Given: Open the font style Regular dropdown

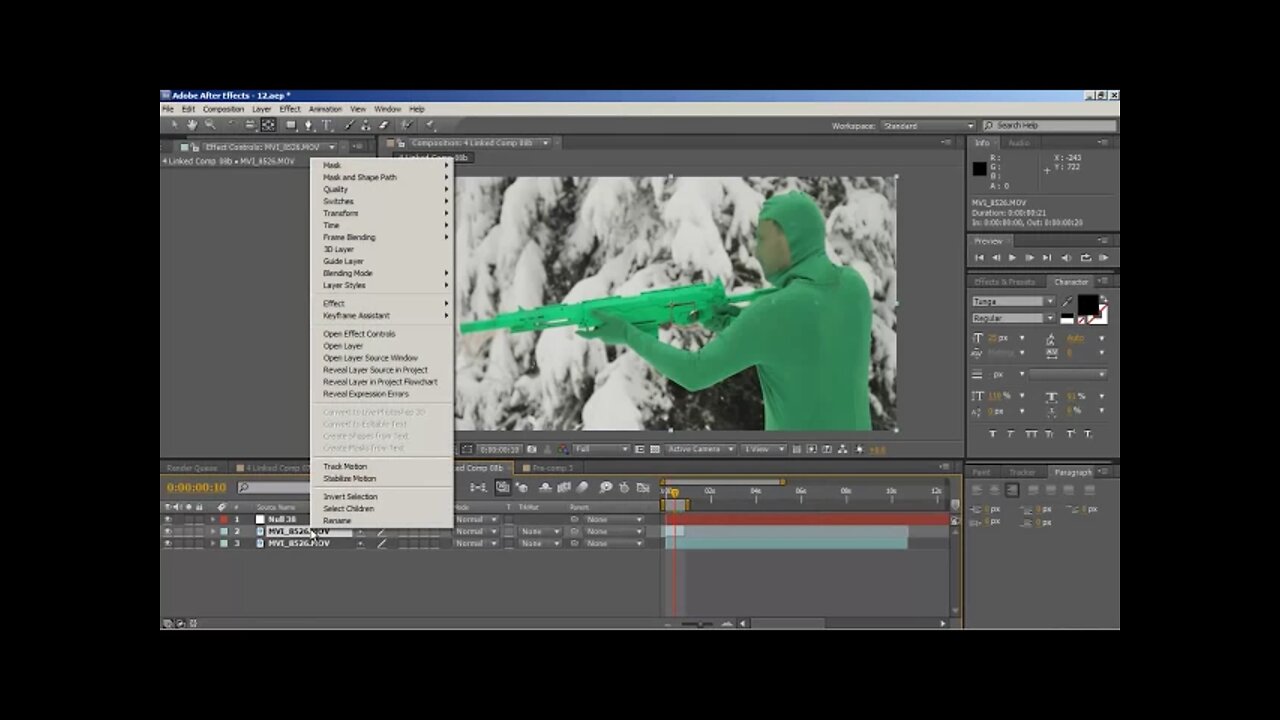Looking at the screenshot, I should coord(1012,318).
